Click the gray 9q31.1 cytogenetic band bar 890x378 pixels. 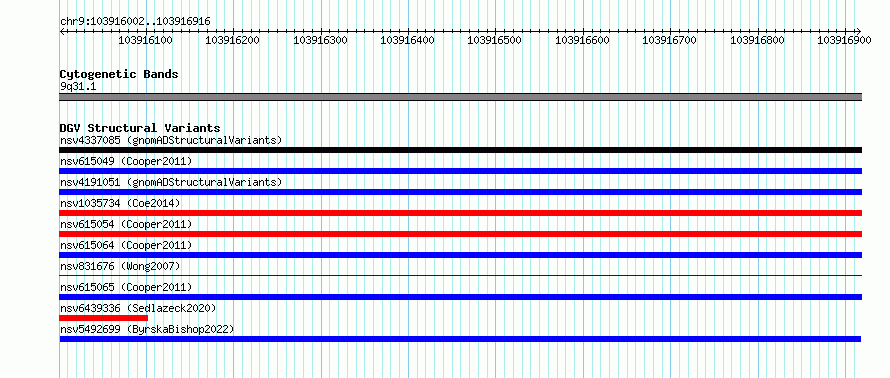point(460,97)
